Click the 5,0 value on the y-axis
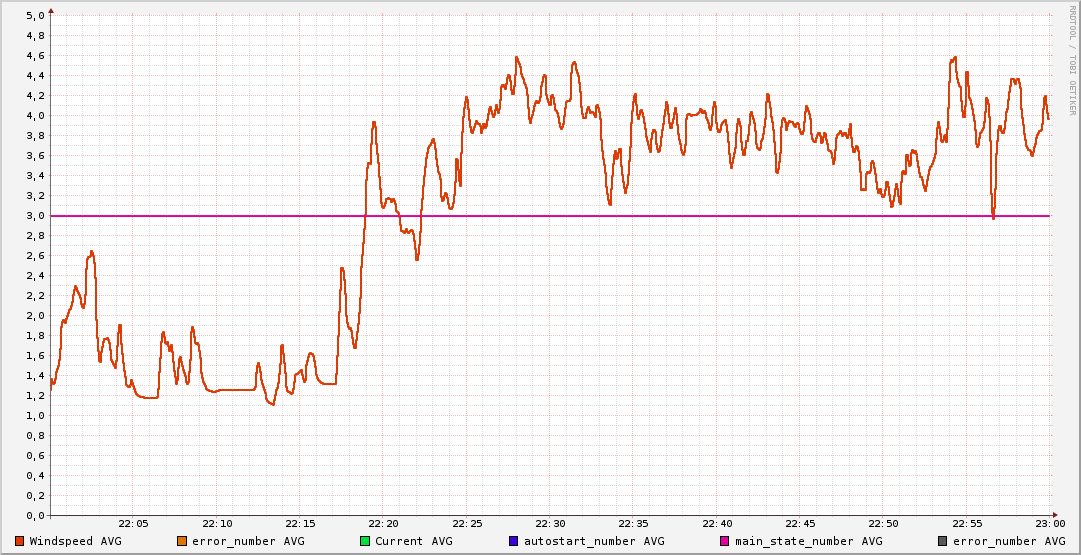Screen dimensions: 1081x555 (34, 16)
